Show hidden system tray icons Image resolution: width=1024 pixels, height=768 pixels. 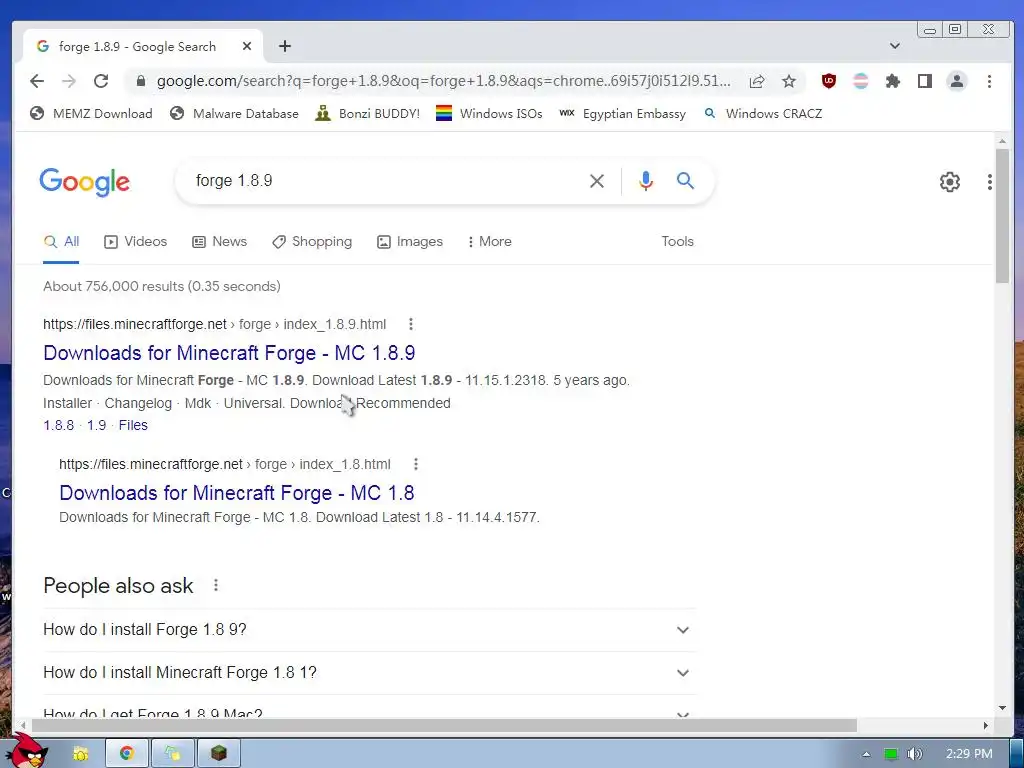click(867, 754)
